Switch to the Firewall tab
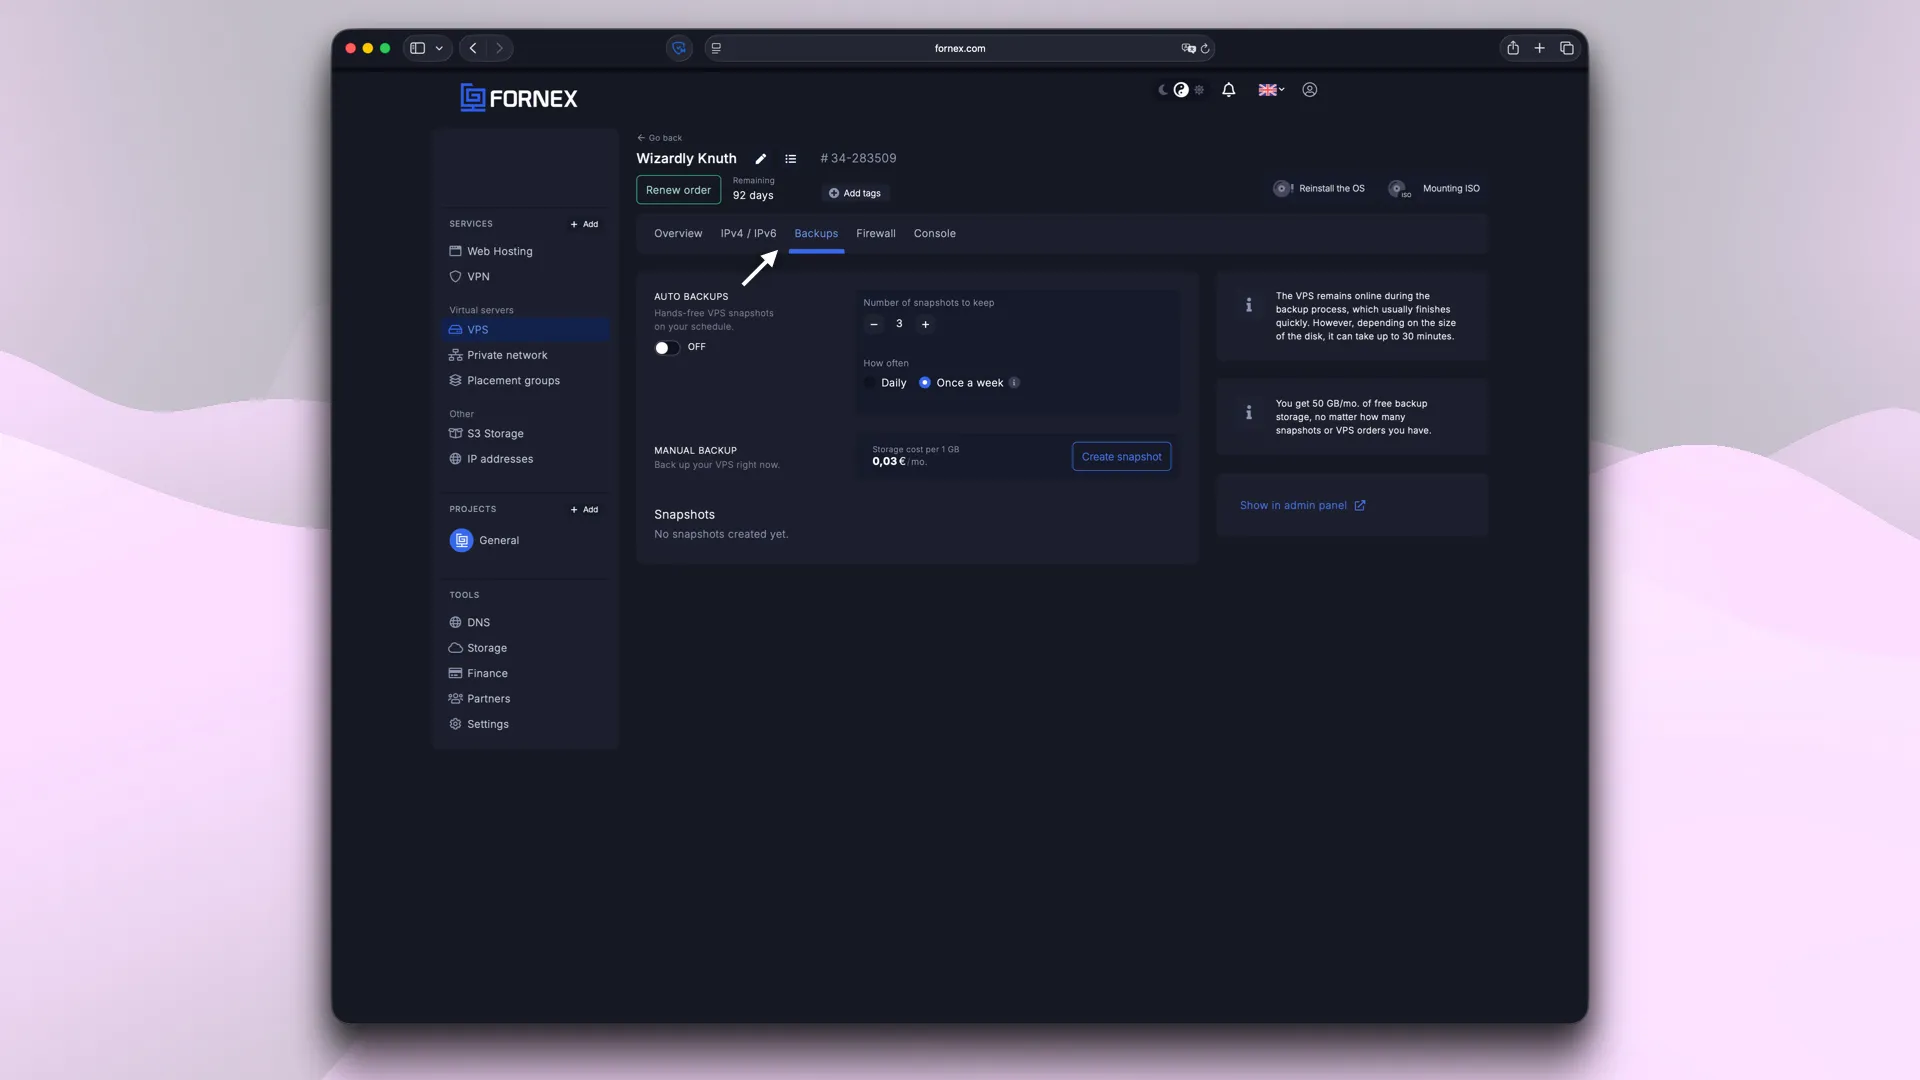The height and width of the screenshot is (1080, 1920). [876, 233]
